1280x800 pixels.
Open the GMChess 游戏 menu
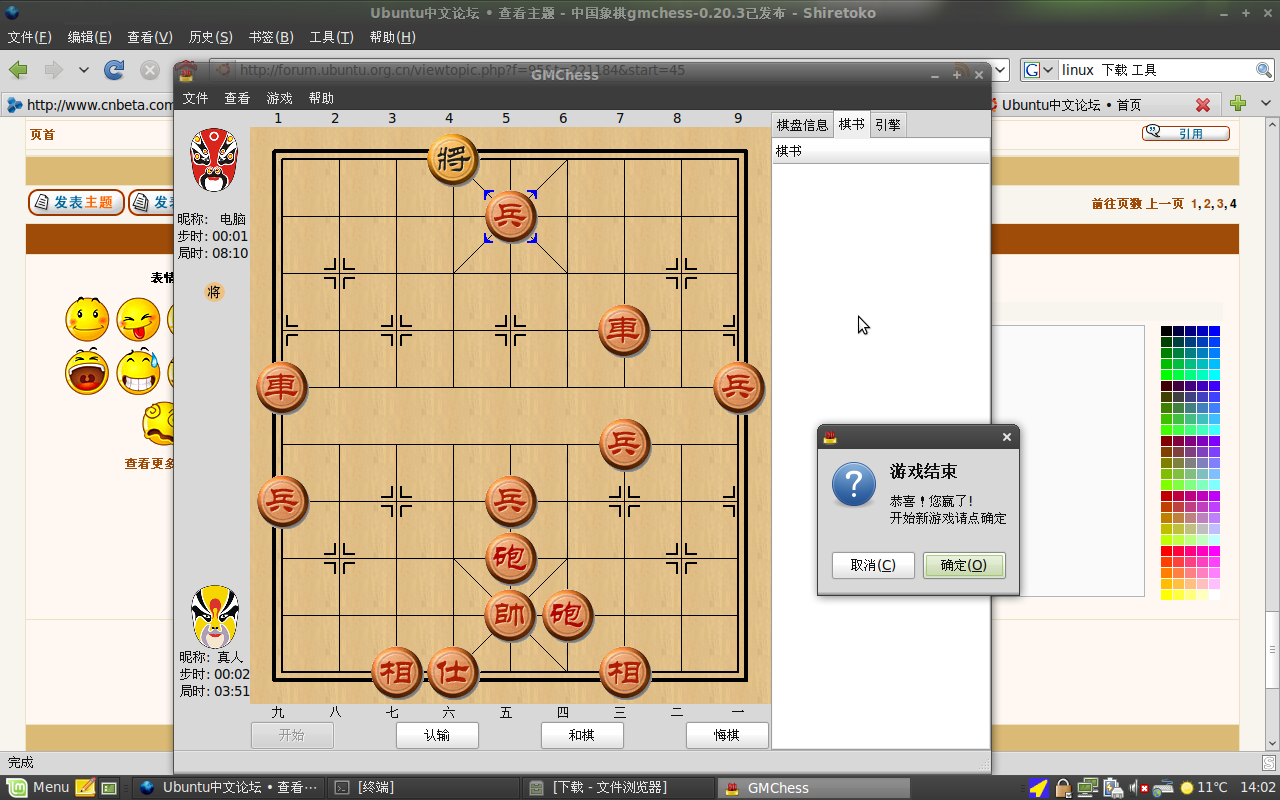tap(279, 98)
